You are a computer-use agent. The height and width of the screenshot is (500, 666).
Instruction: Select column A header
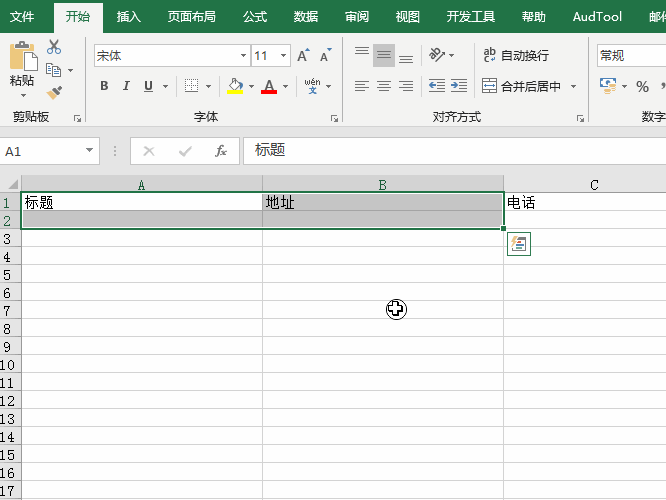pos(141,184)
